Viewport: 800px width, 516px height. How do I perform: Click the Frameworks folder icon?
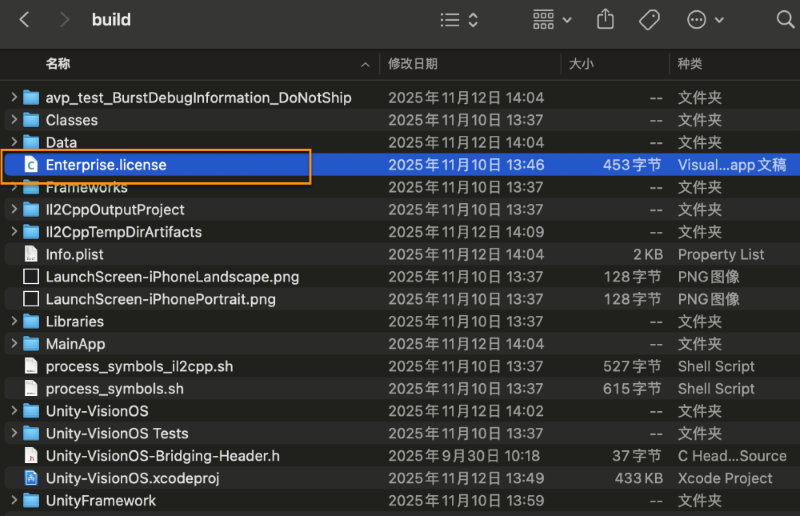click(x=31, y=187)
